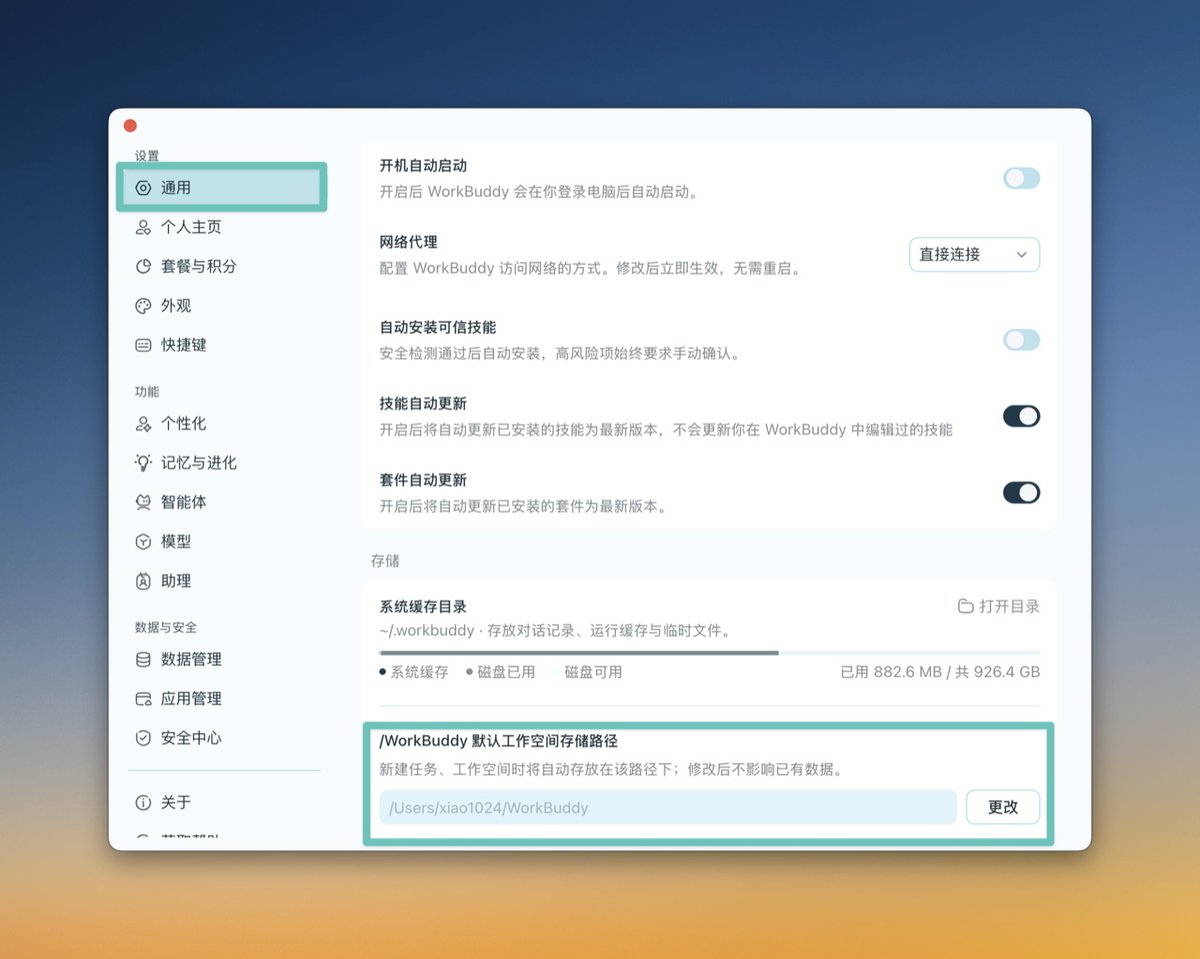This screenshot has height=959, width=1200.
Task: Click the 快捷键 keyboard icon
Action: coord(143,345)
